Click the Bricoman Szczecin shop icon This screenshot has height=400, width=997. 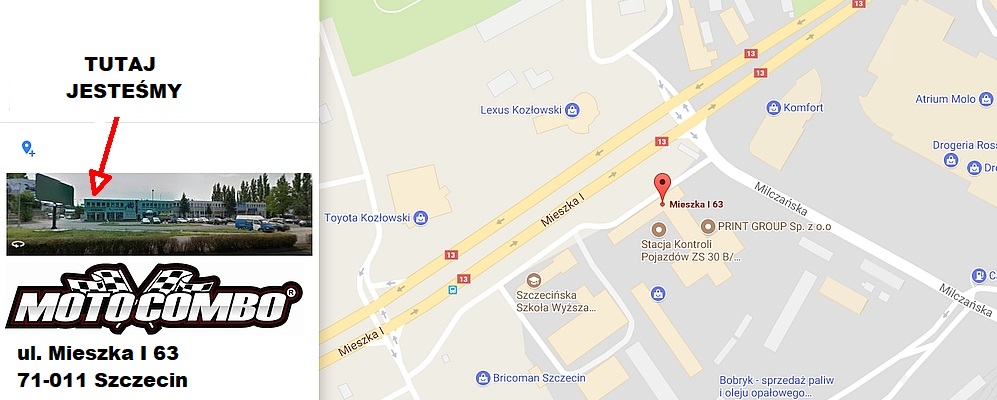click(x=483, y=378)
